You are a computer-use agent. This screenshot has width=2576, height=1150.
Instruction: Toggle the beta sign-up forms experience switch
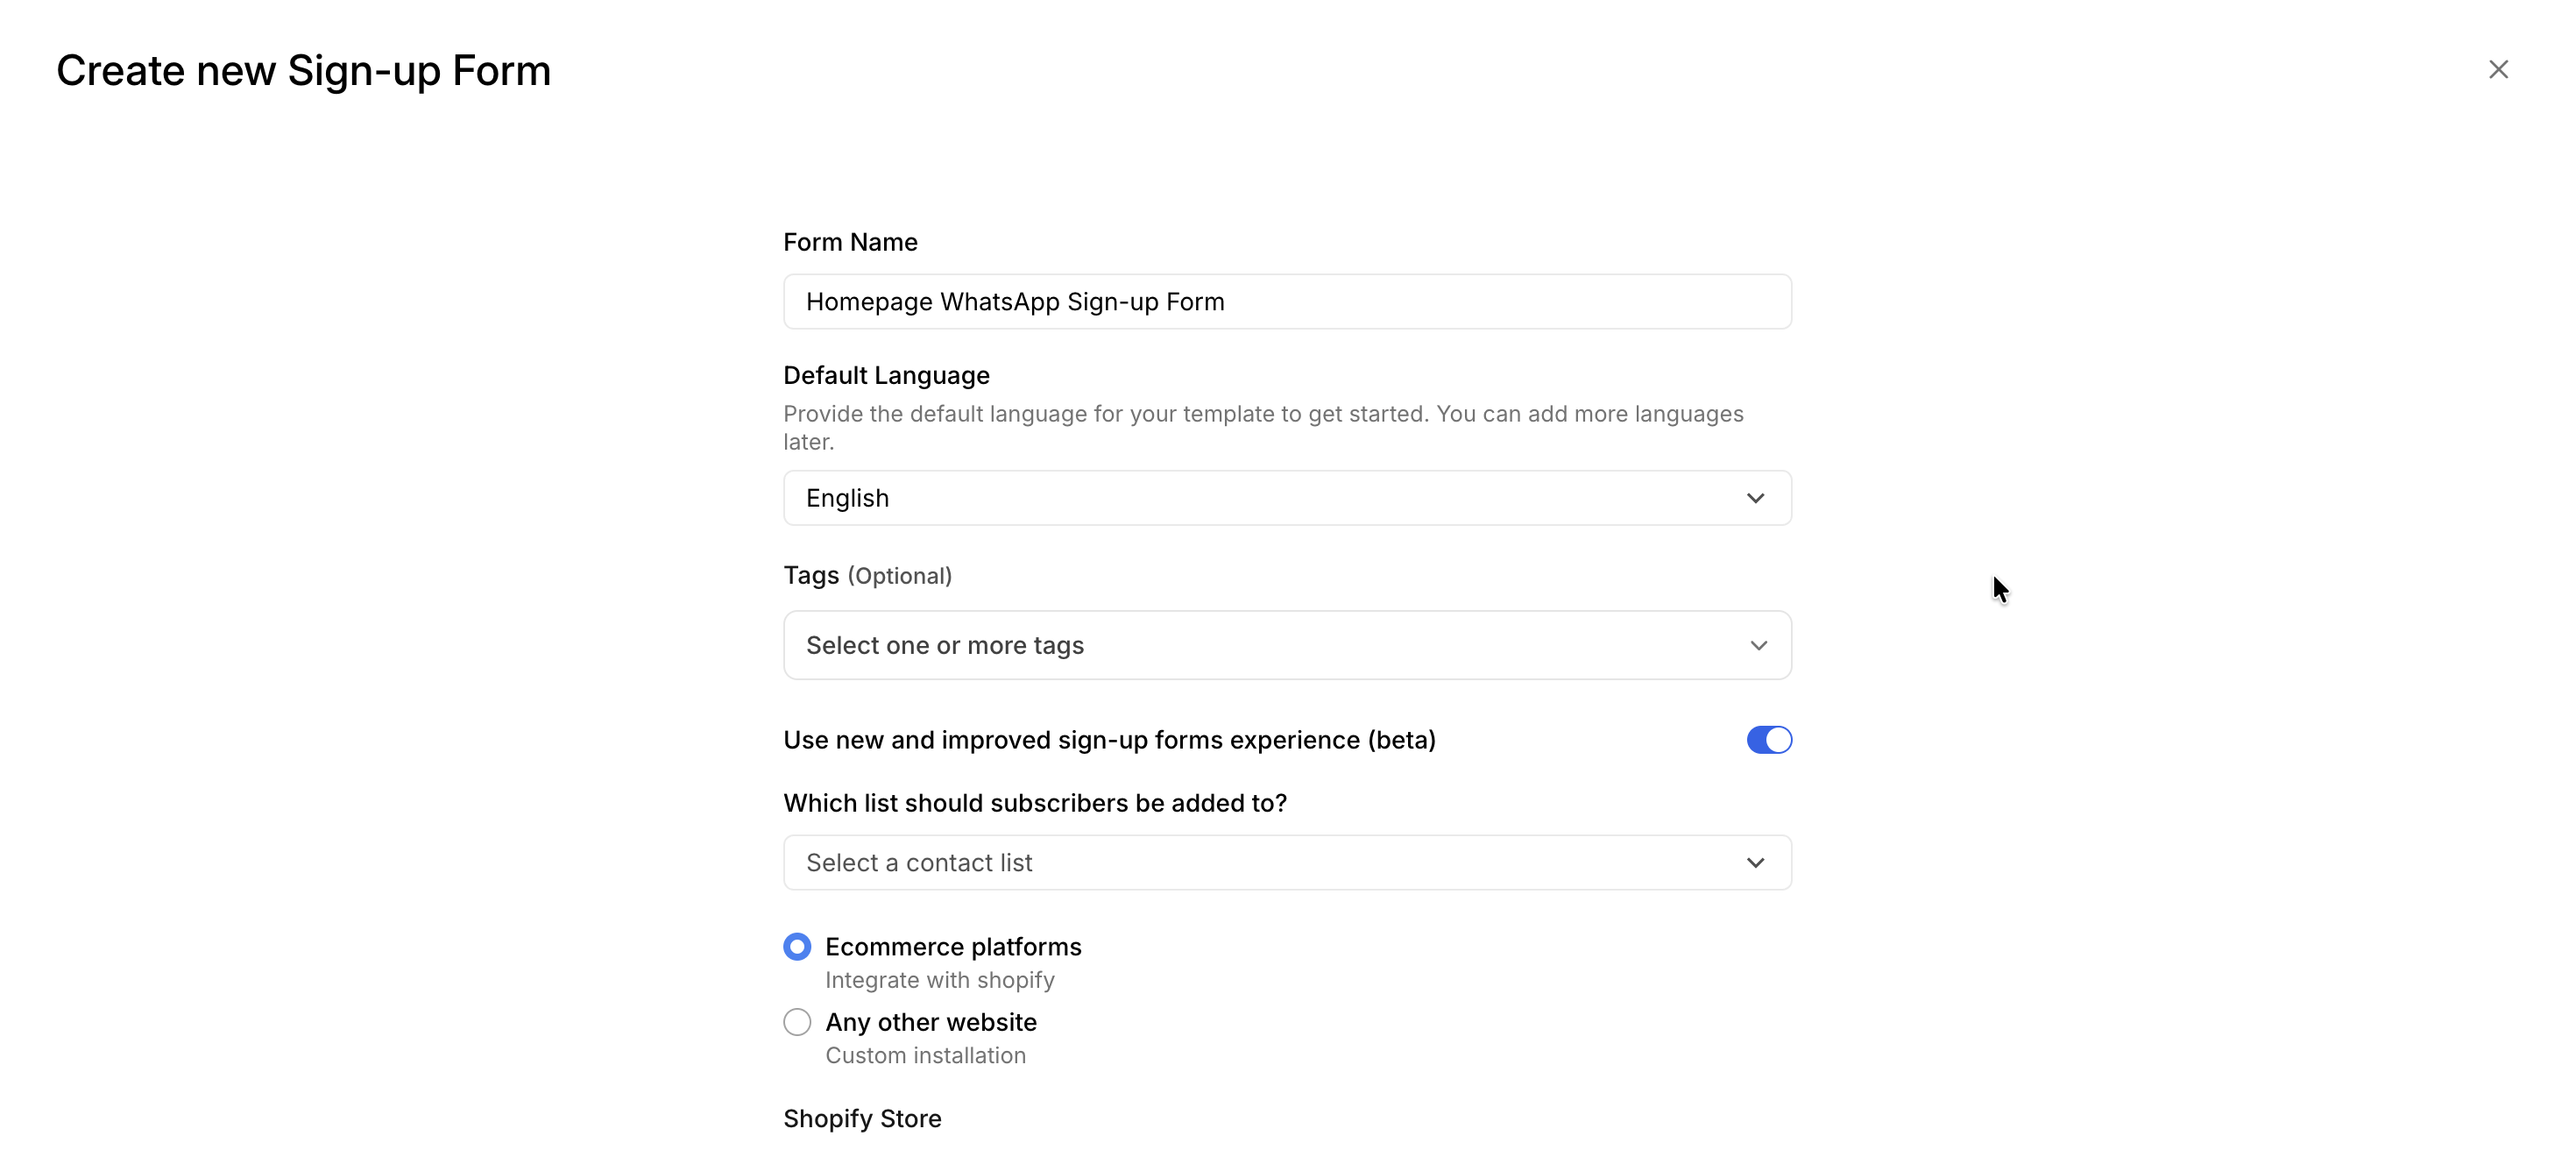[x=1768, y=740]
